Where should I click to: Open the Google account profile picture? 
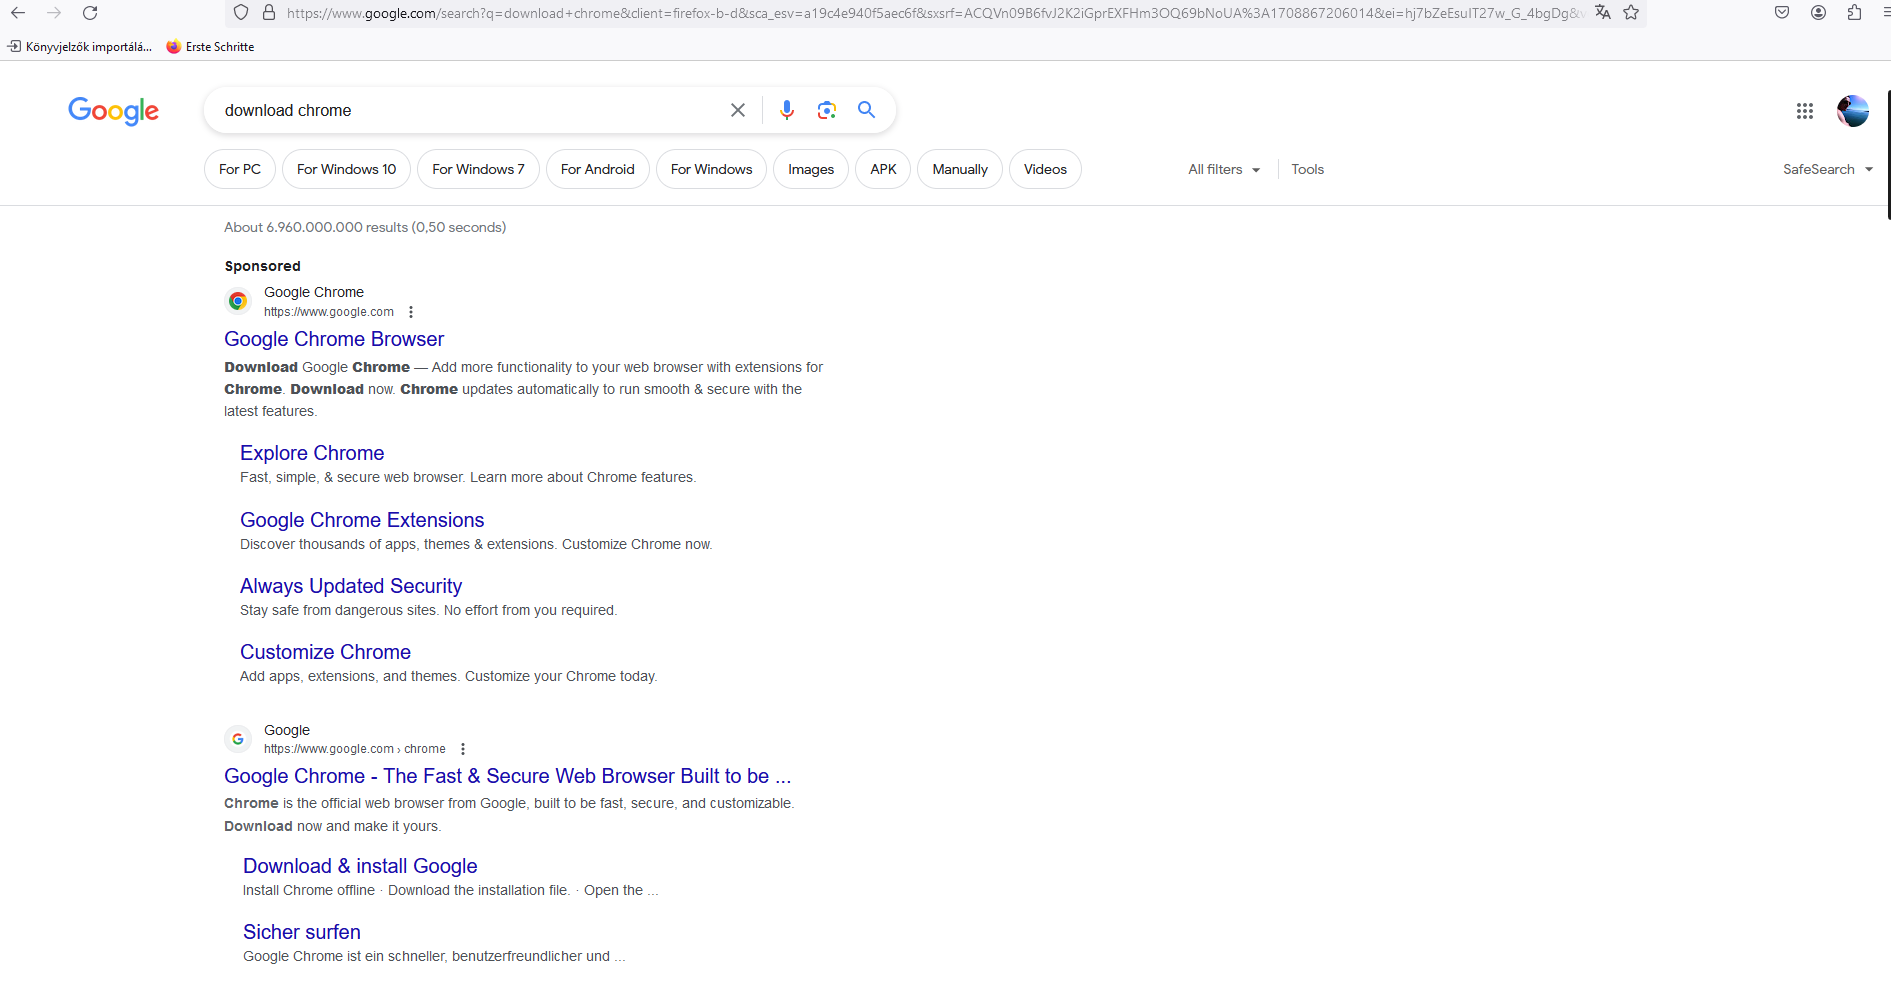tap(1852, 111)
